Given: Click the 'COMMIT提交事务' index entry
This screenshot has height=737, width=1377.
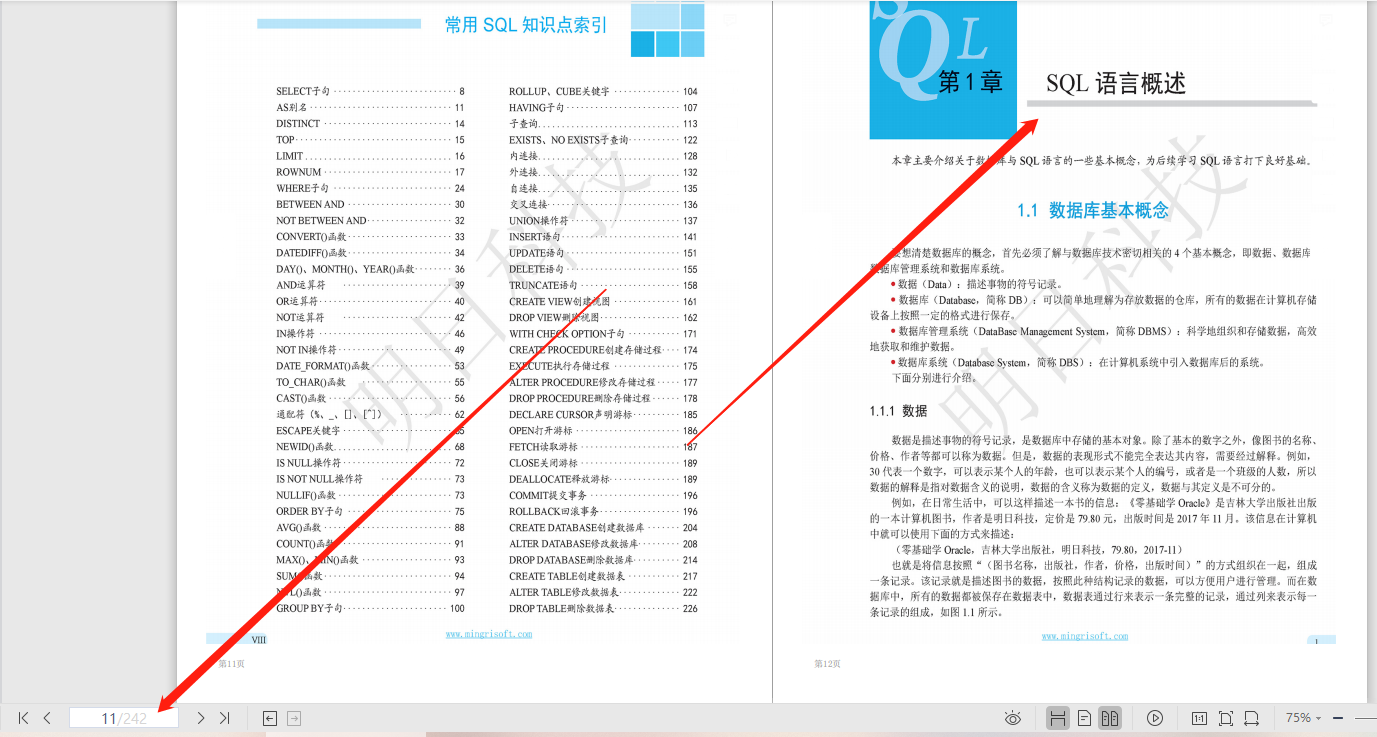Looking at the screenshot, I should click(603, 495).
